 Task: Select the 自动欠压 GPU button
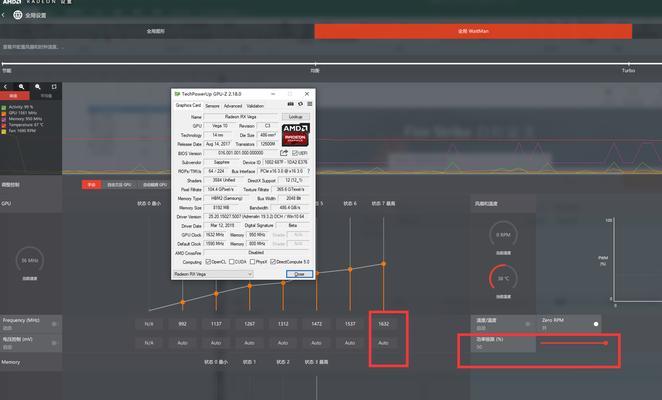point(119,185)
